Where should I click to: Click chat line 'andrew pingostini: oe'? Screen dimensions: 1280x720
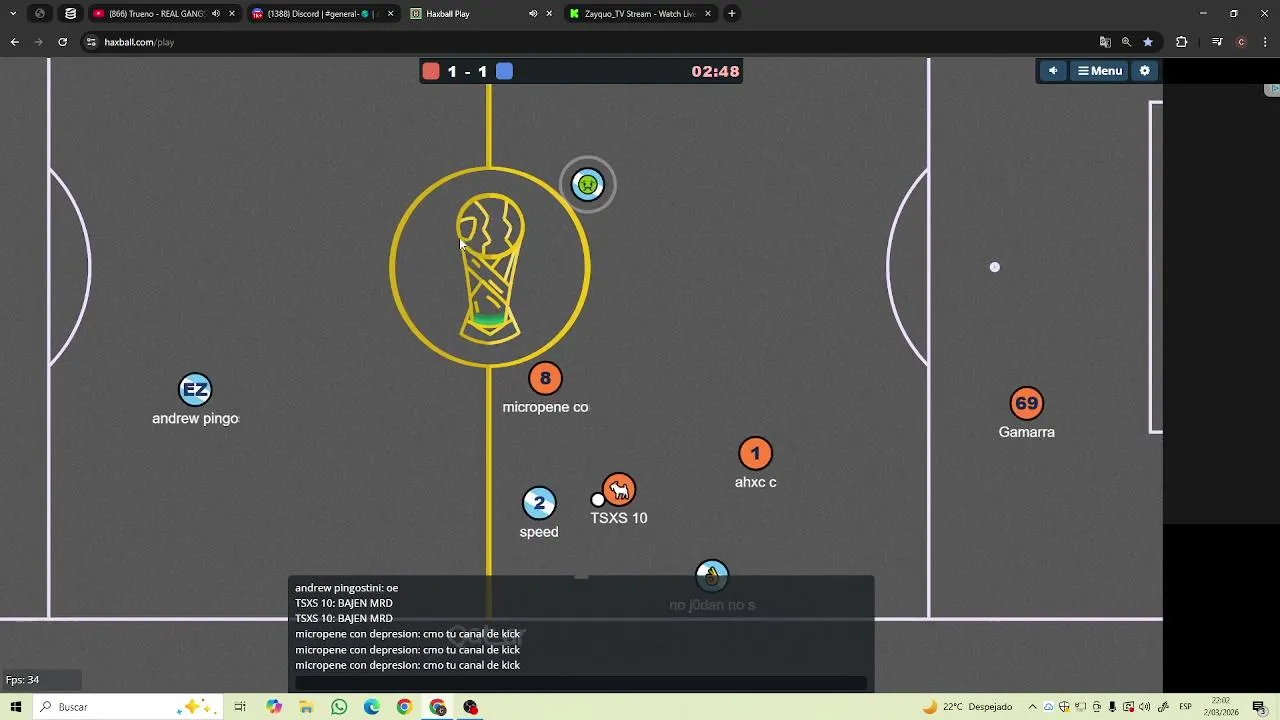pos(346,588)
